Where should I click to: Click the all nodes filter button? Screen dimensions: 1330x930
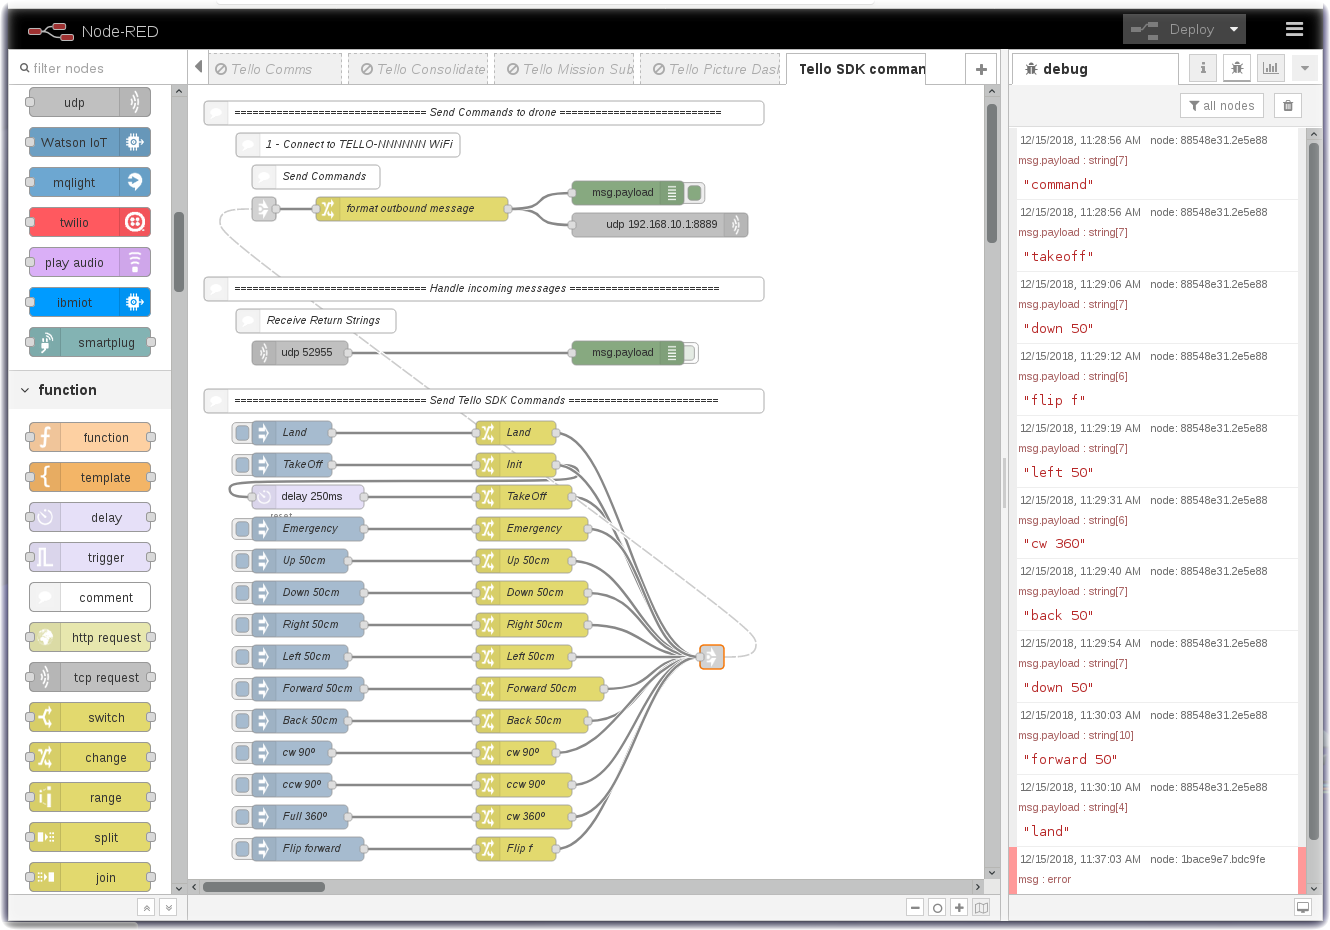click(x=1221, y=106)
